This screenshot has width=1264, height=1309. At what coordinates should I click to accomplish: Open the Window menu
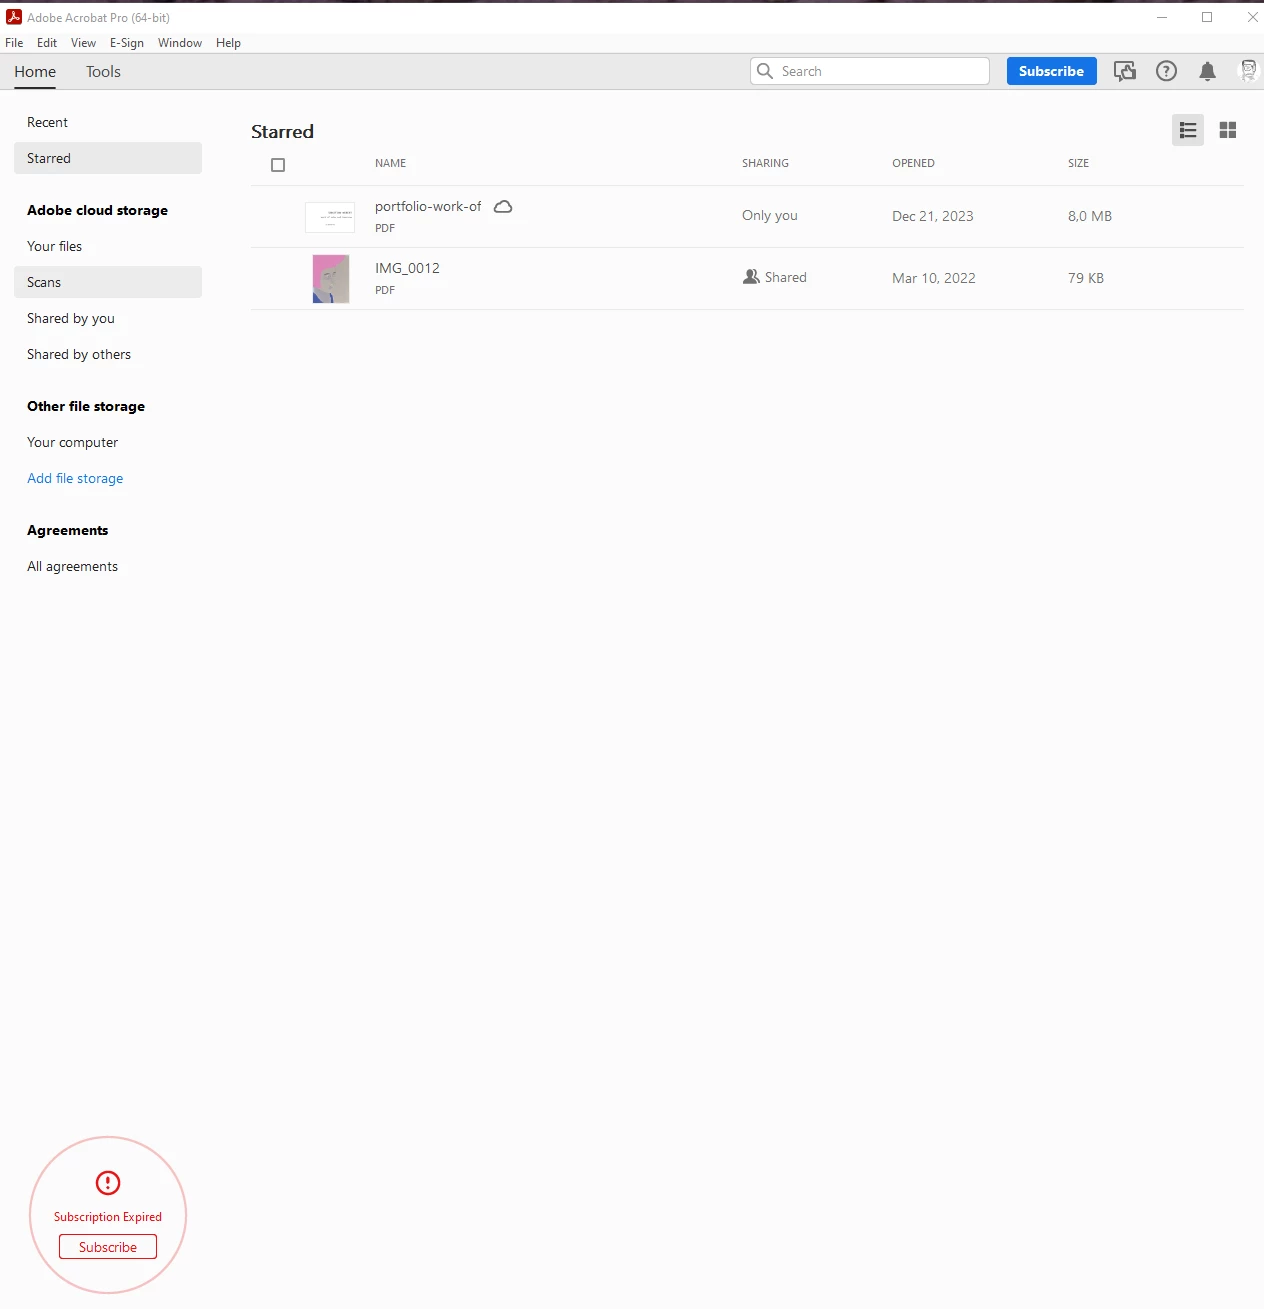pos(180,43)
